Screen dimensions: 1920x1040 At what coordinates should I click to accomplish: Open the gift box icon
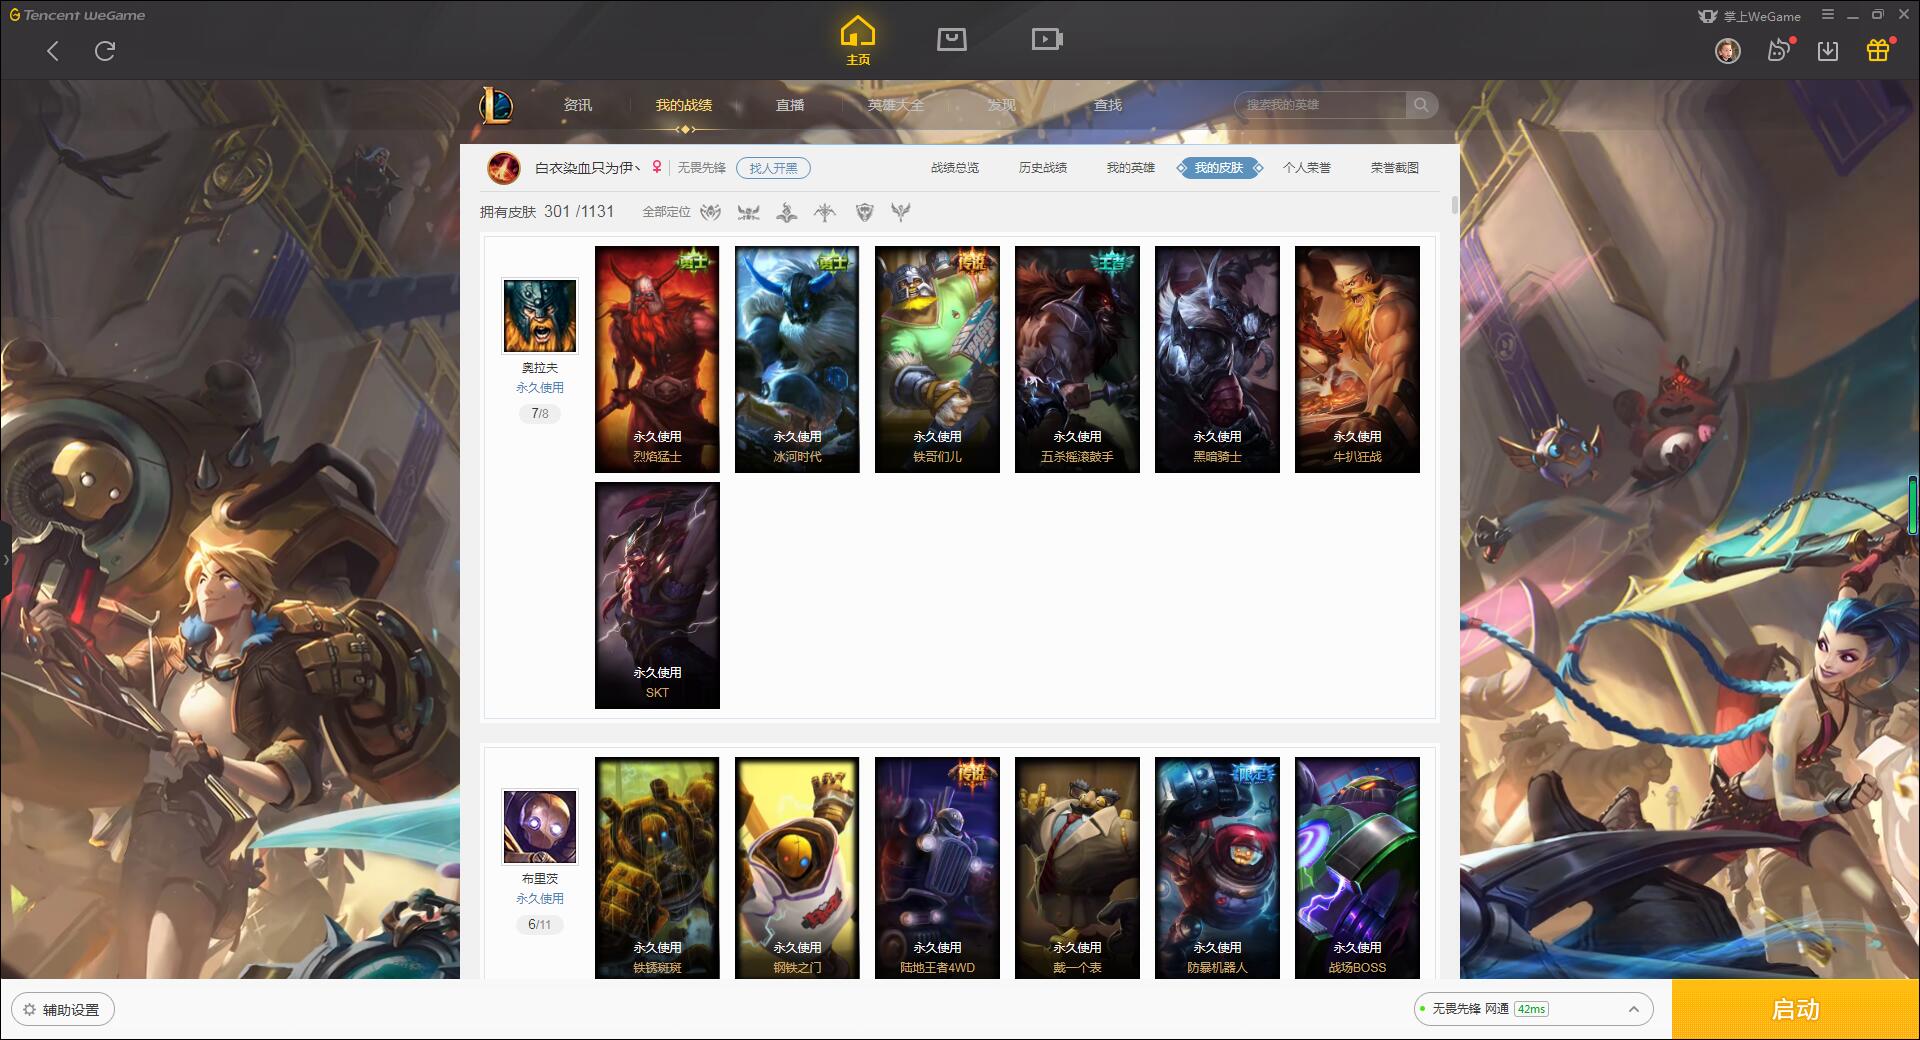click(x=1878, y=50)
